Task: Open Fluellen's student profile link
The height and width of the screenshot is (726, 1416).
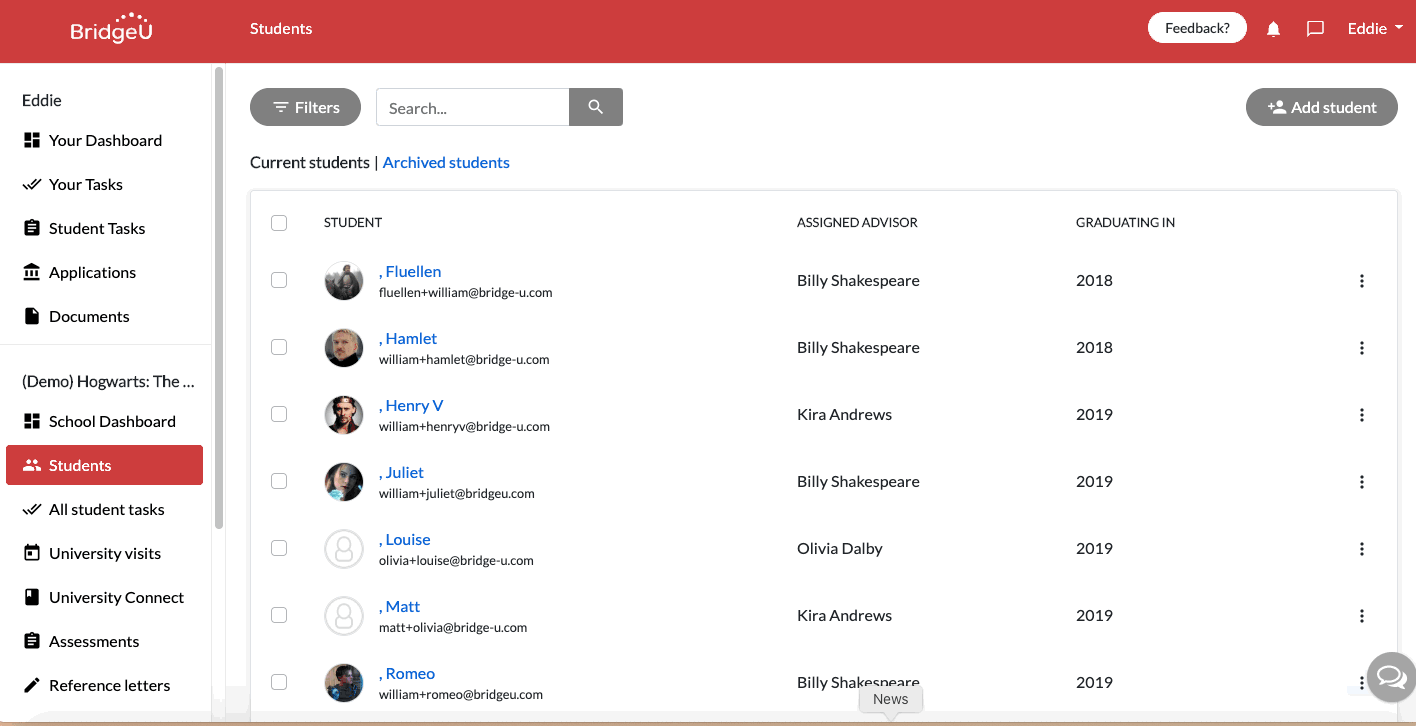Action: tap(410, 271)
